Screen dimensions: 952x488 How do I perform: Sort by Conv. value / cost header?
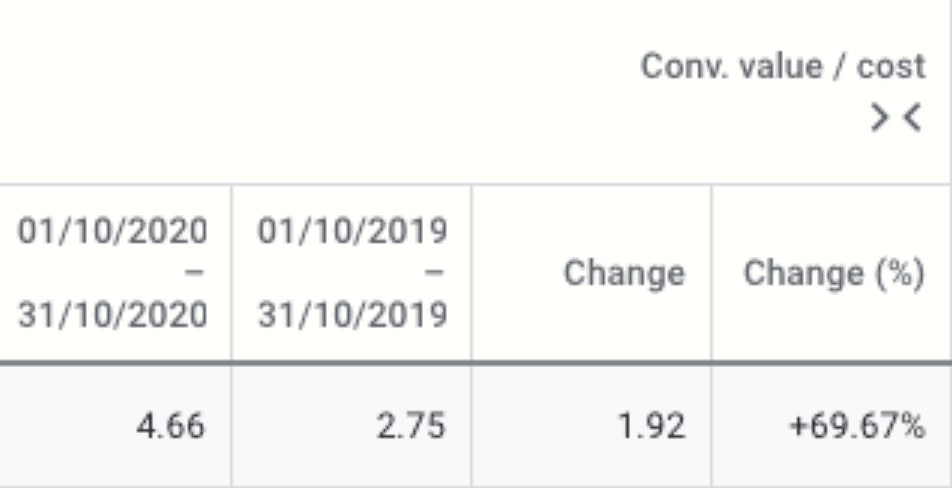[783, 66]
